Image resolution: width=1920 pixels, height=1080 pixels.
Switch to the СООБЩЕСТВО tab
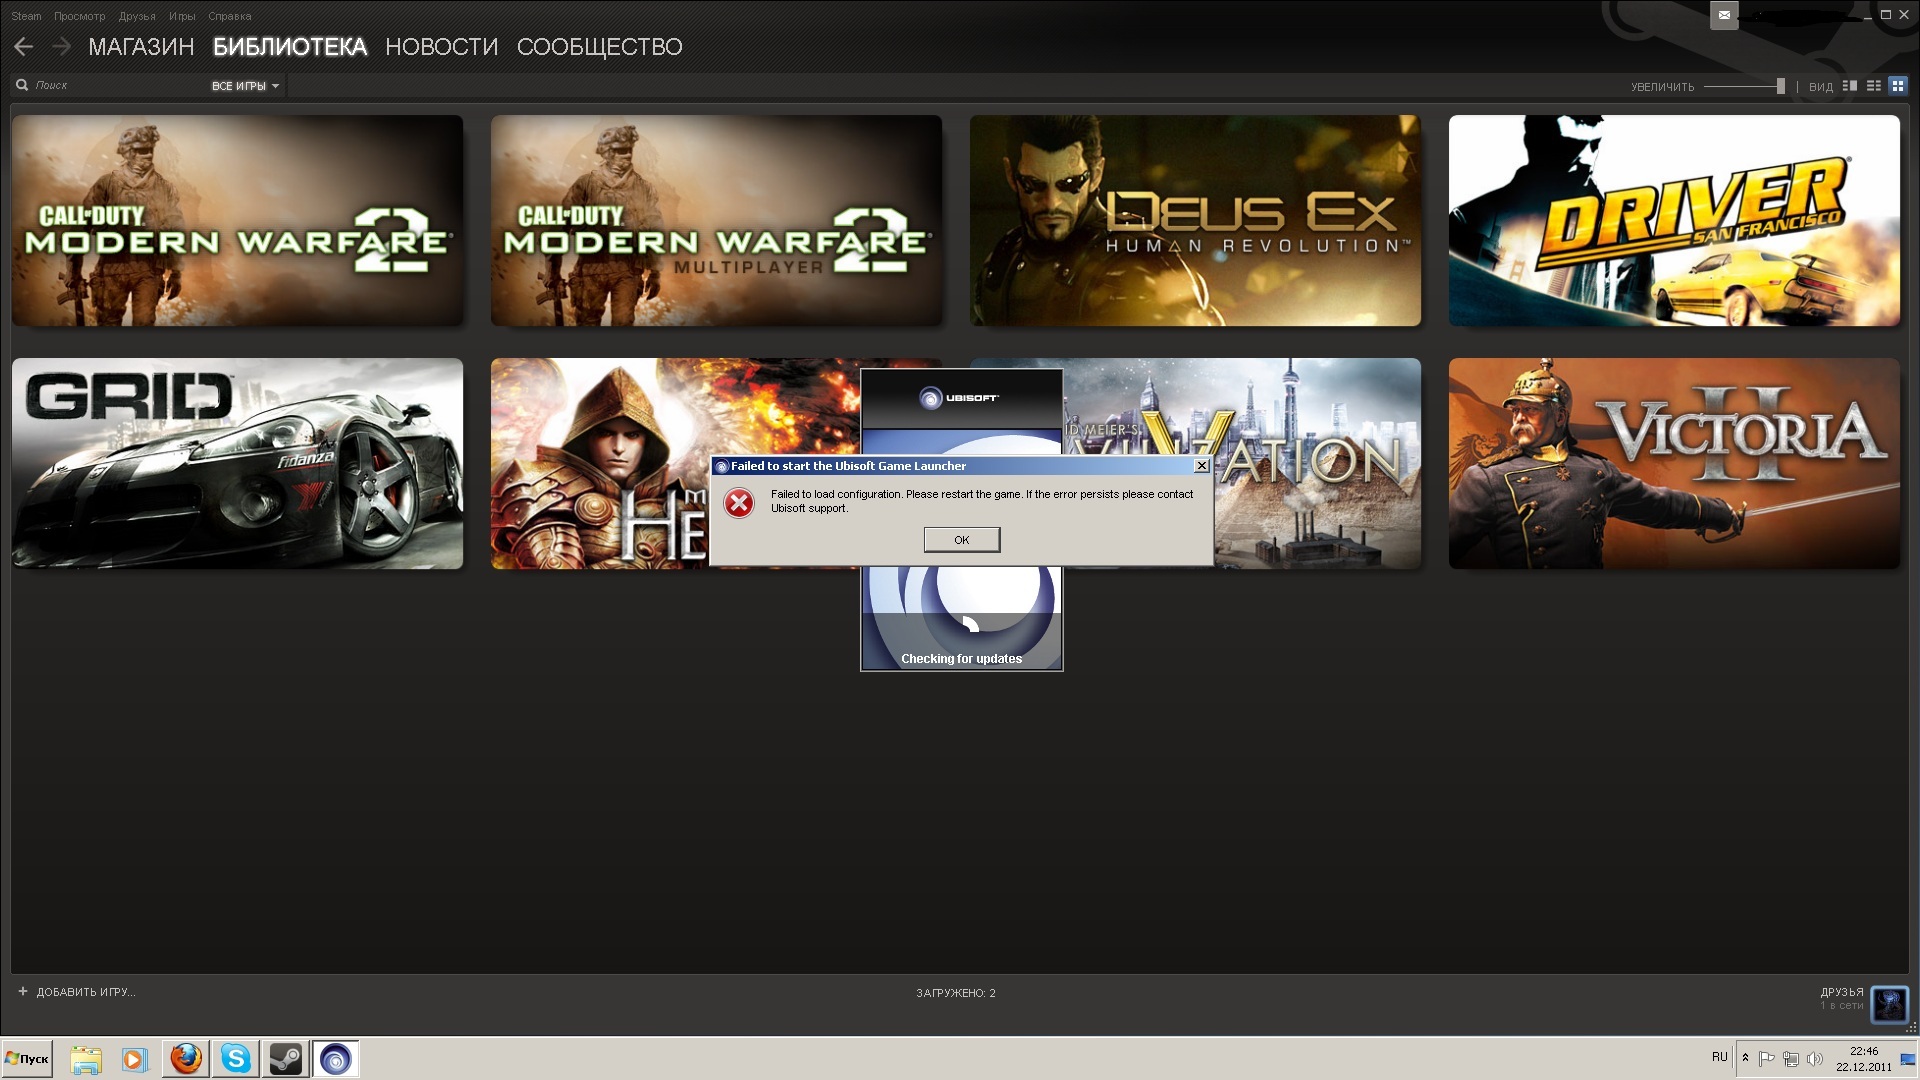(x=600, y=47)
